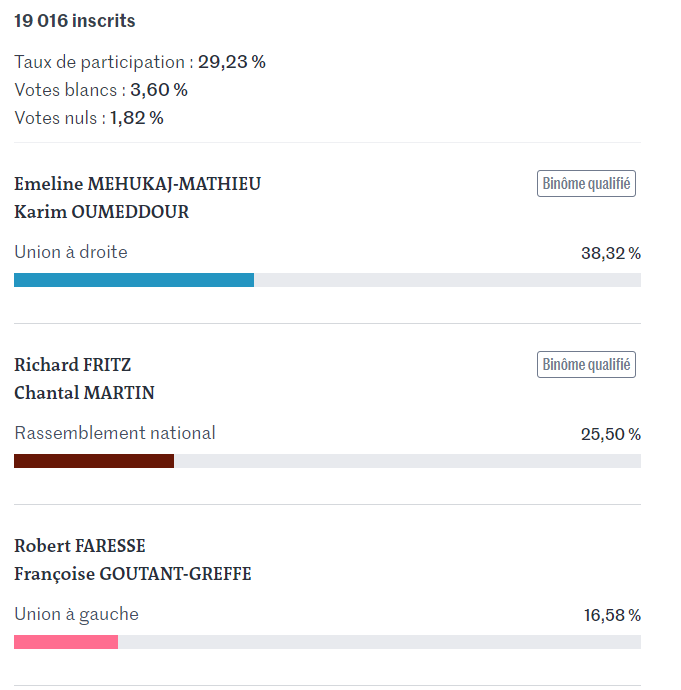Image resolution: width=681 pixels, height=690 pixels.
Task: Click the dark red Rassemblement national bar
Action: 94,461
